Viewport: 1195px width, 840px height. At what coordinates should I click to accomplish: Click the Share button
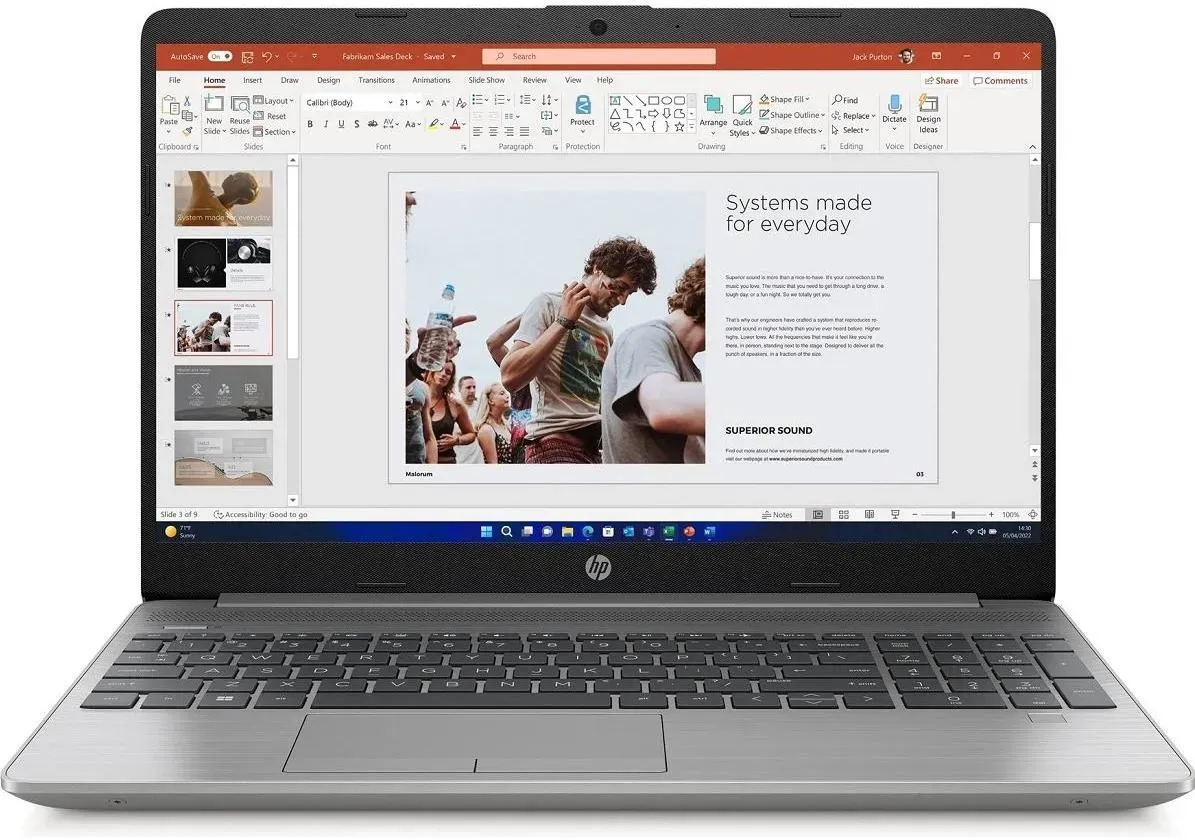(x=941, y=81)
